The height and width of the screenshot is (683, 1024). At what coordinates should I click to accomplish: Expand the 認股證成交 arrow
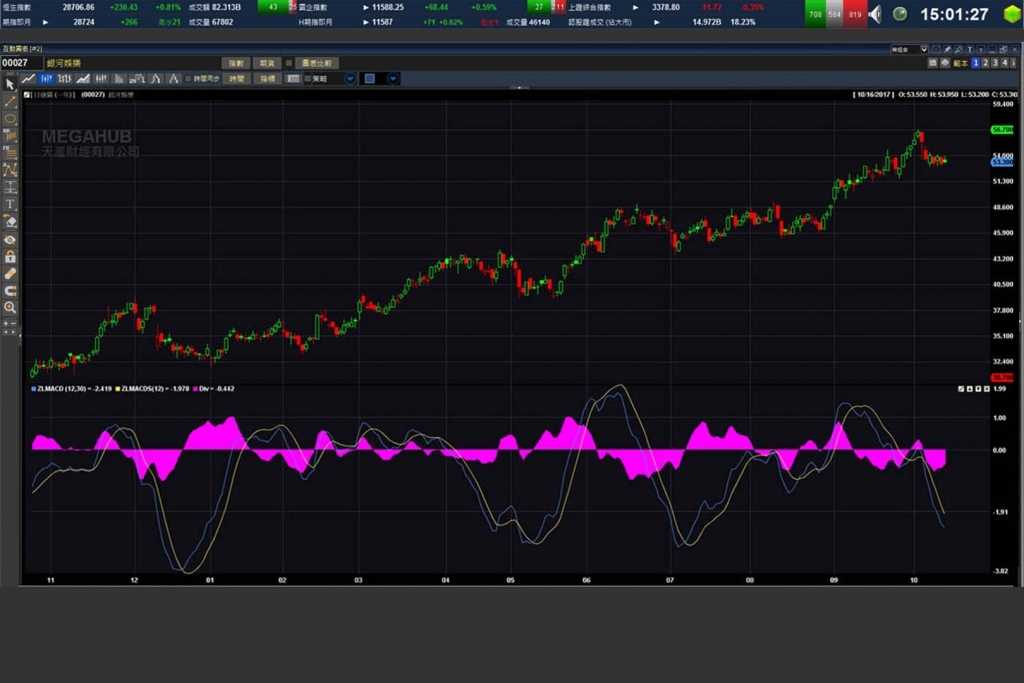[656, 22]
